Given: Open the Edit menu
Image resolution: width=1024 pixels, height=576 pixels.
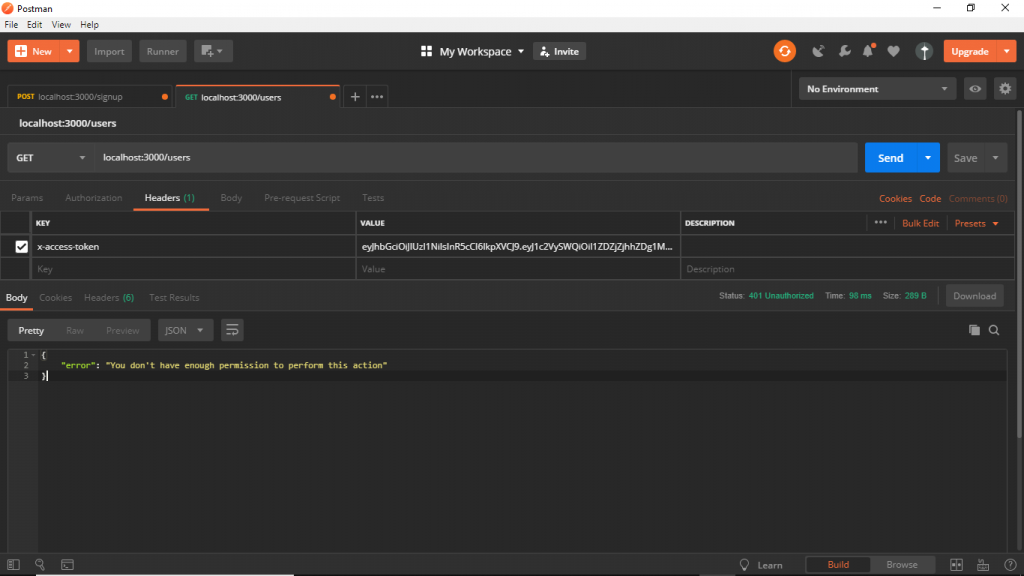Looking at the screenshot, I should point(34,24).
